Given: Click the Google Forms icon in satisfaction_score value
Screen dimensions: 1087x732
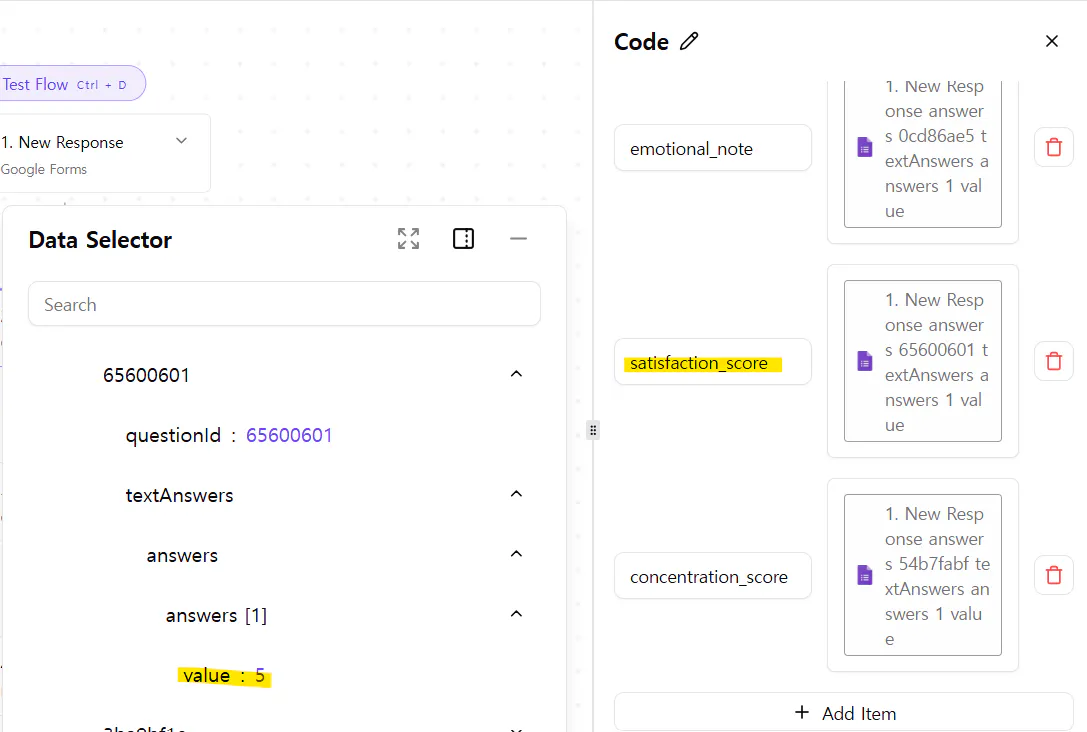Looking at the screenshot, I should coord(865,361).
